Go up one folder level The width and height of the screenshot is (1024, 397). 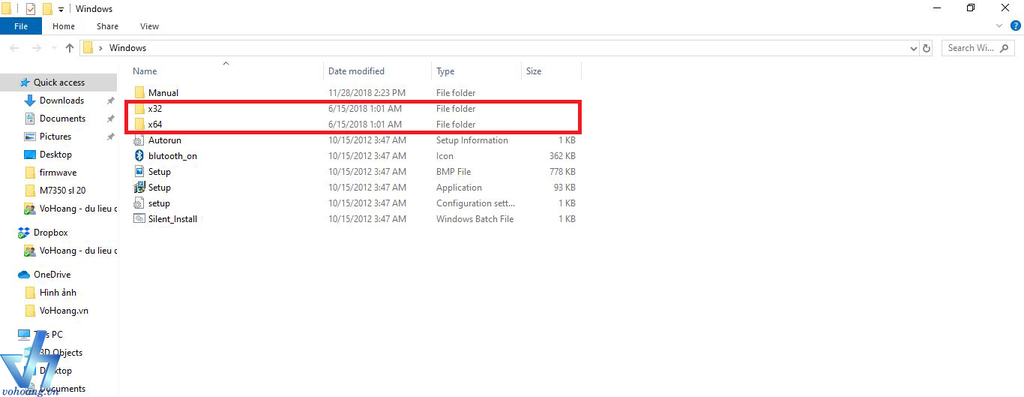pyautogui.click(x=69, y=48)
